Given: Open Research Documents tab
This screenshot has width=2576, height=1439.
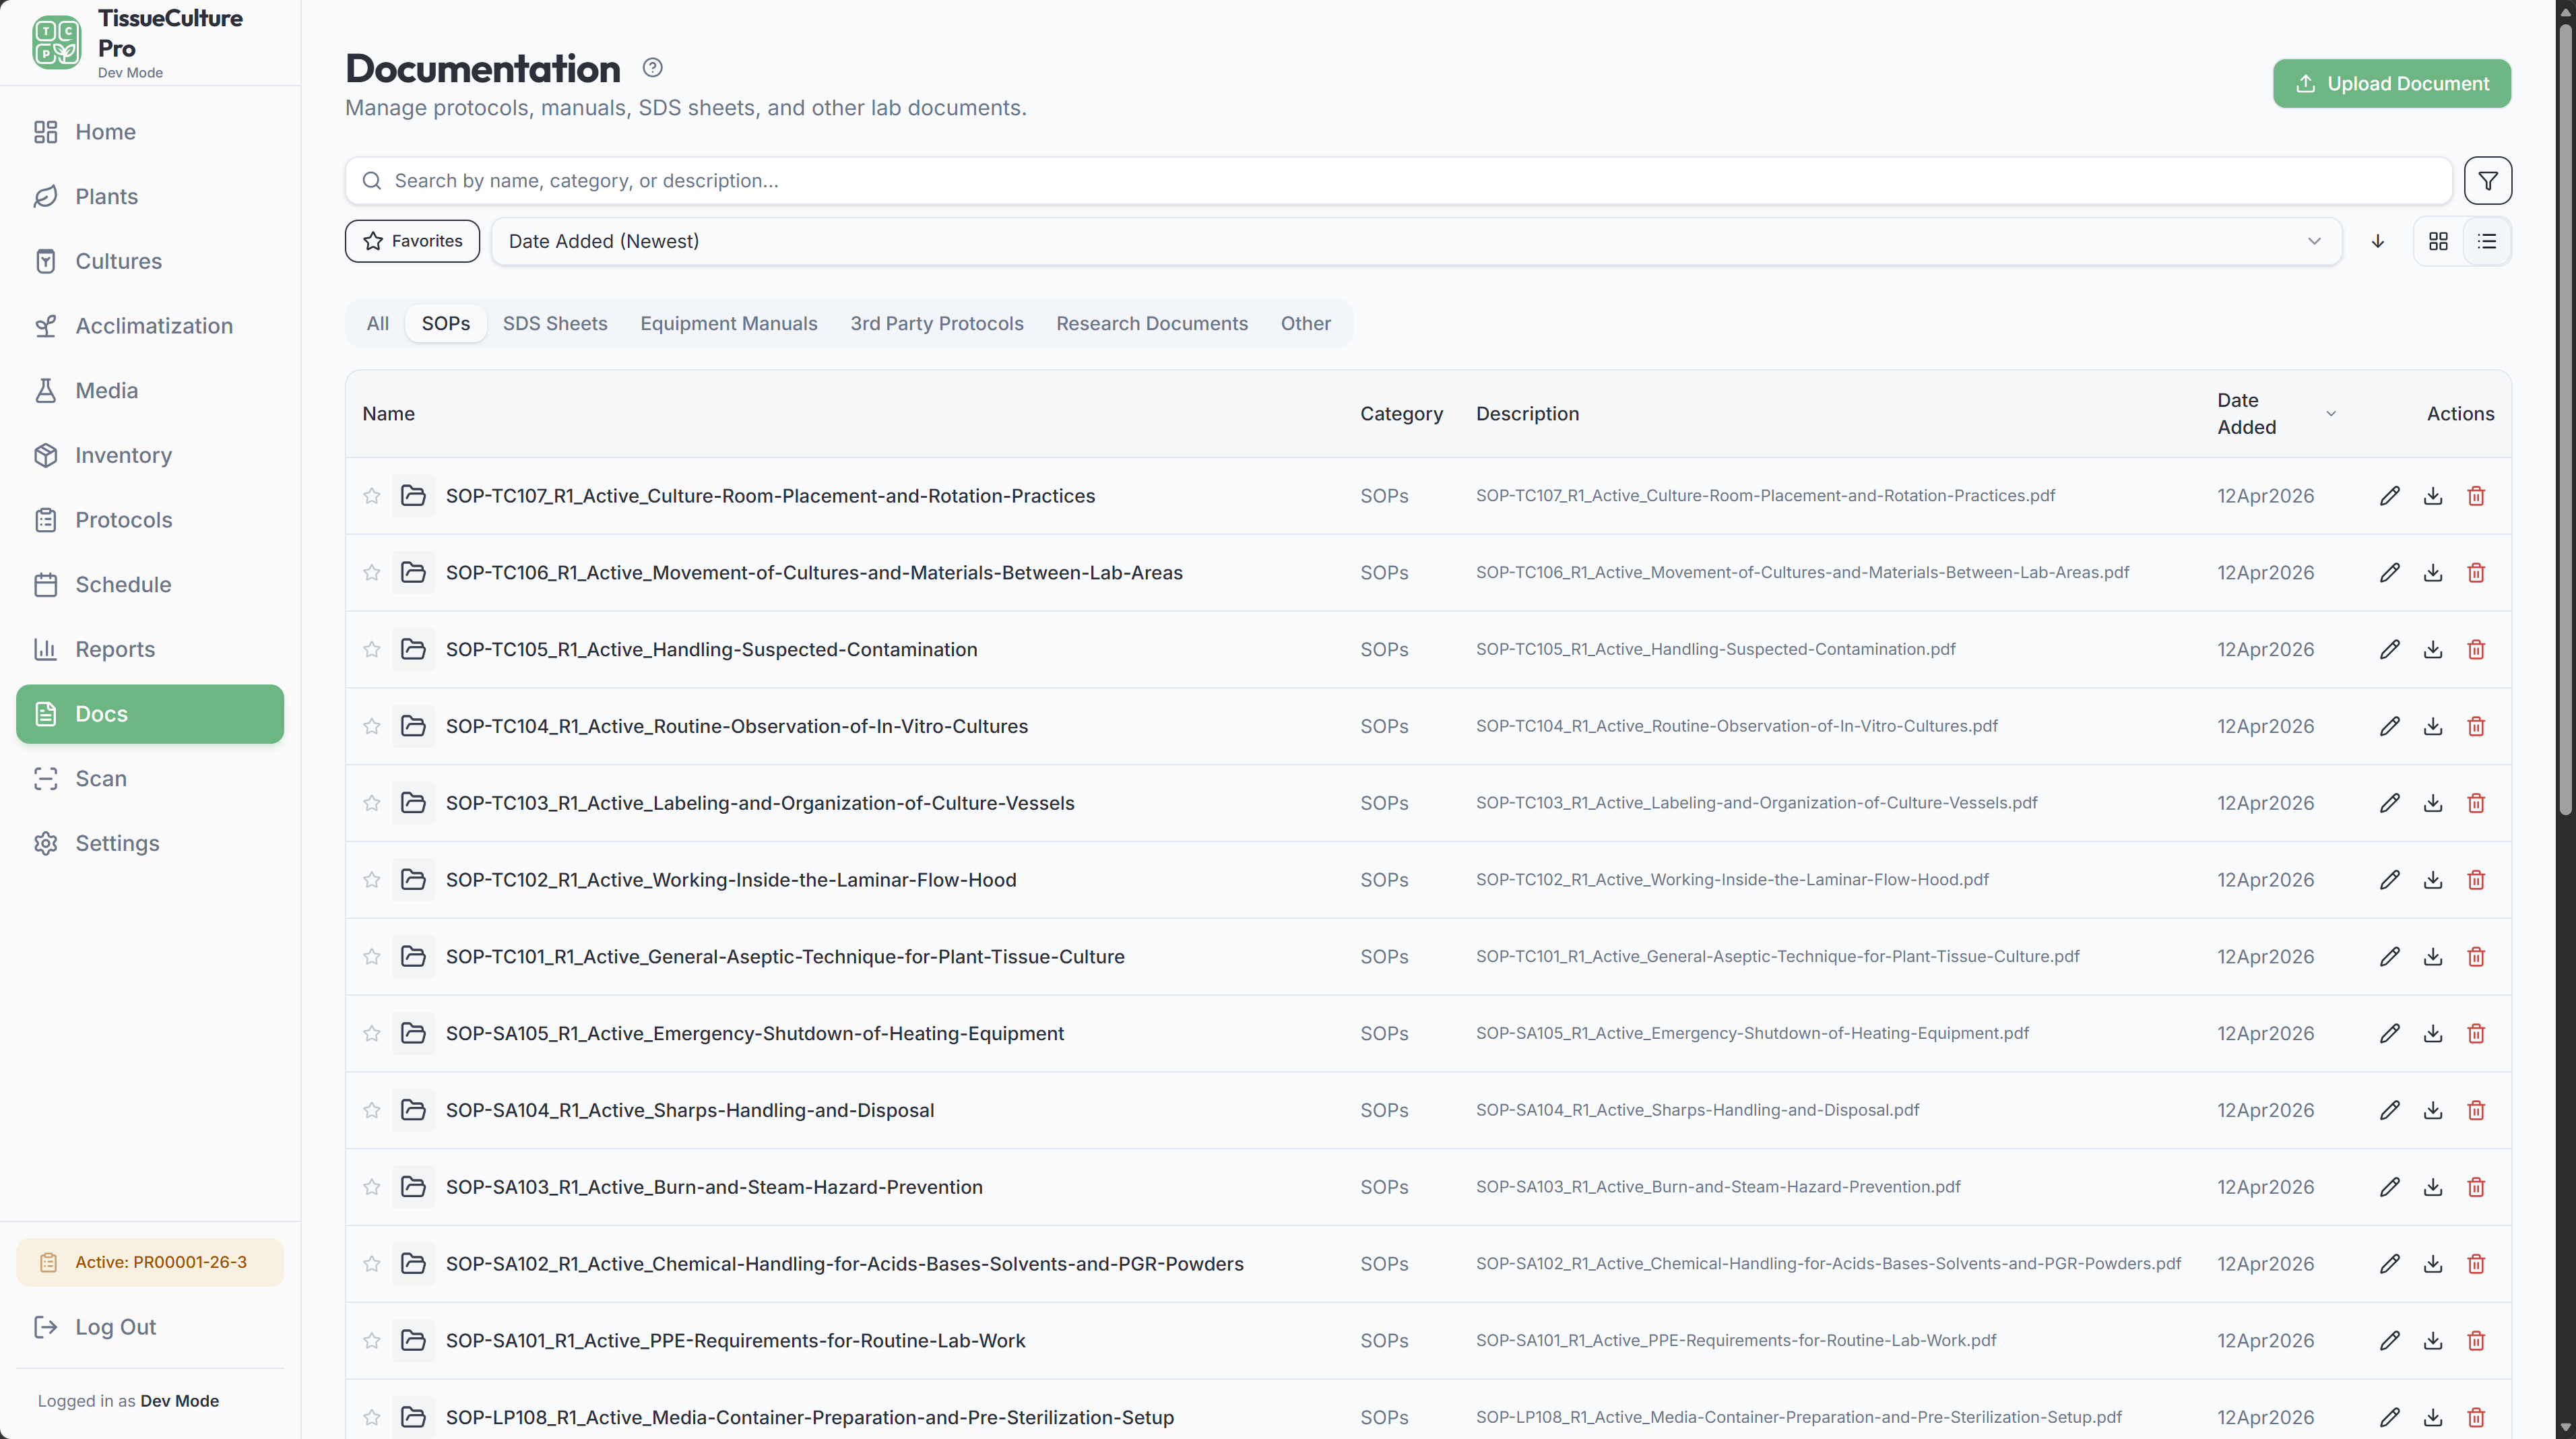Looking at the screenshot, I should coord(1152,324).
